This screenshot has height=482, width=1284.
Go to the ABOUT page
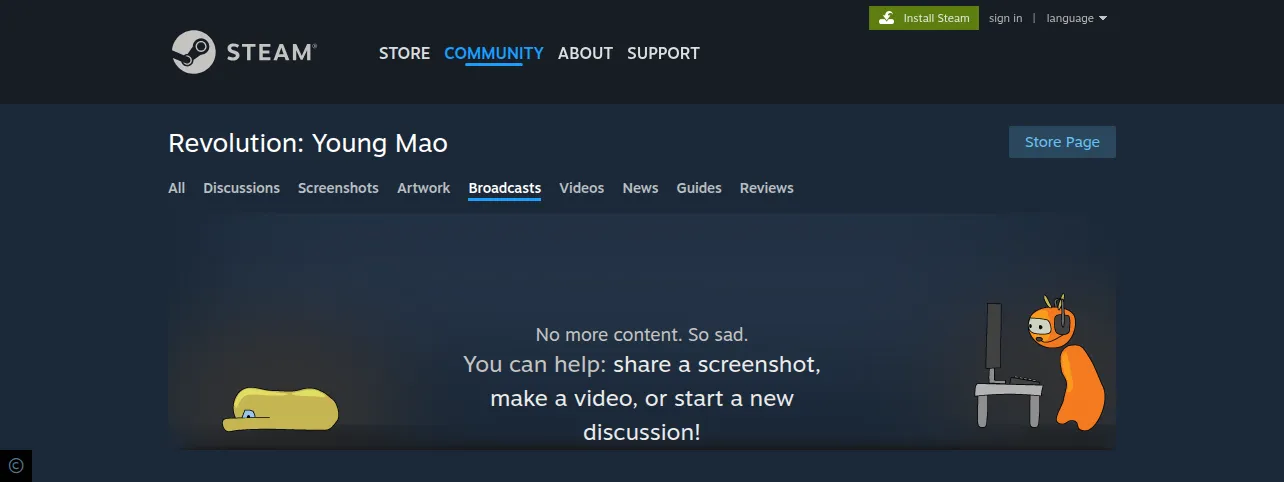[585, 53]
